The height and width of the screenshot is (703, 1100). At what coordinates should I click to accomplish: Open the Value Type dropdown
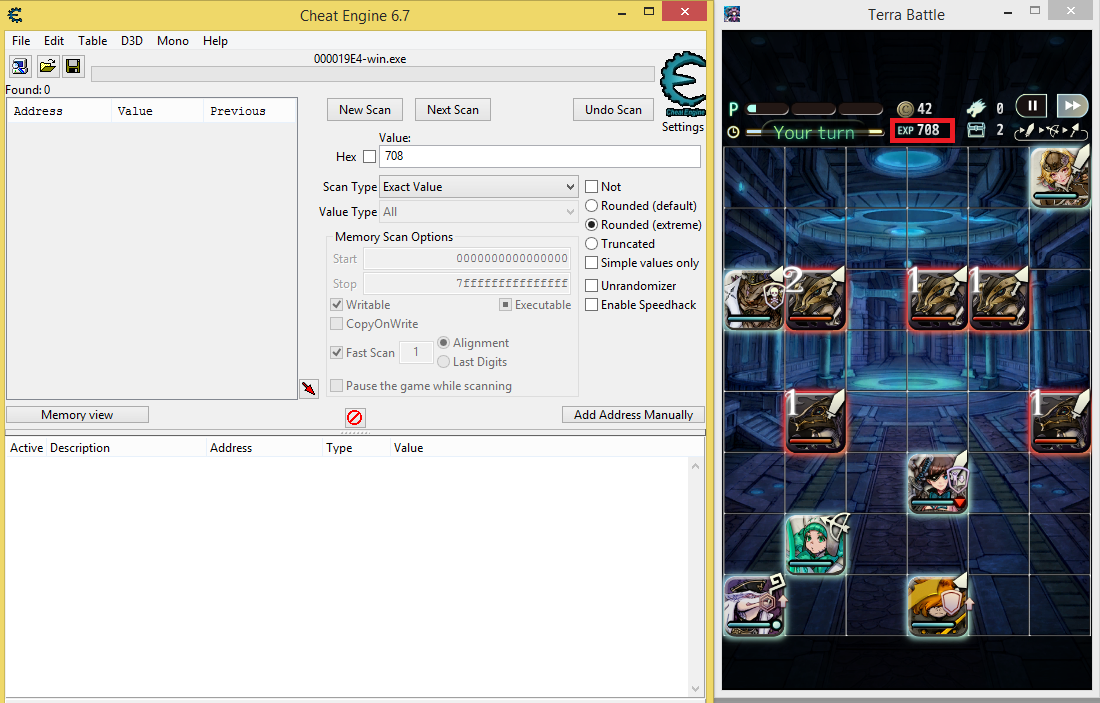click(479, 212)
